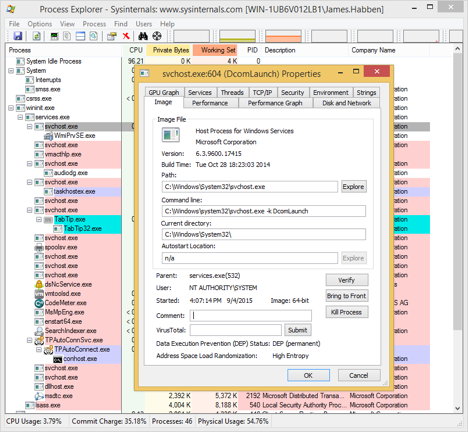Switch to the Threads tab
The height and width of the screenshot is (432, 468).
click(232, 92)
